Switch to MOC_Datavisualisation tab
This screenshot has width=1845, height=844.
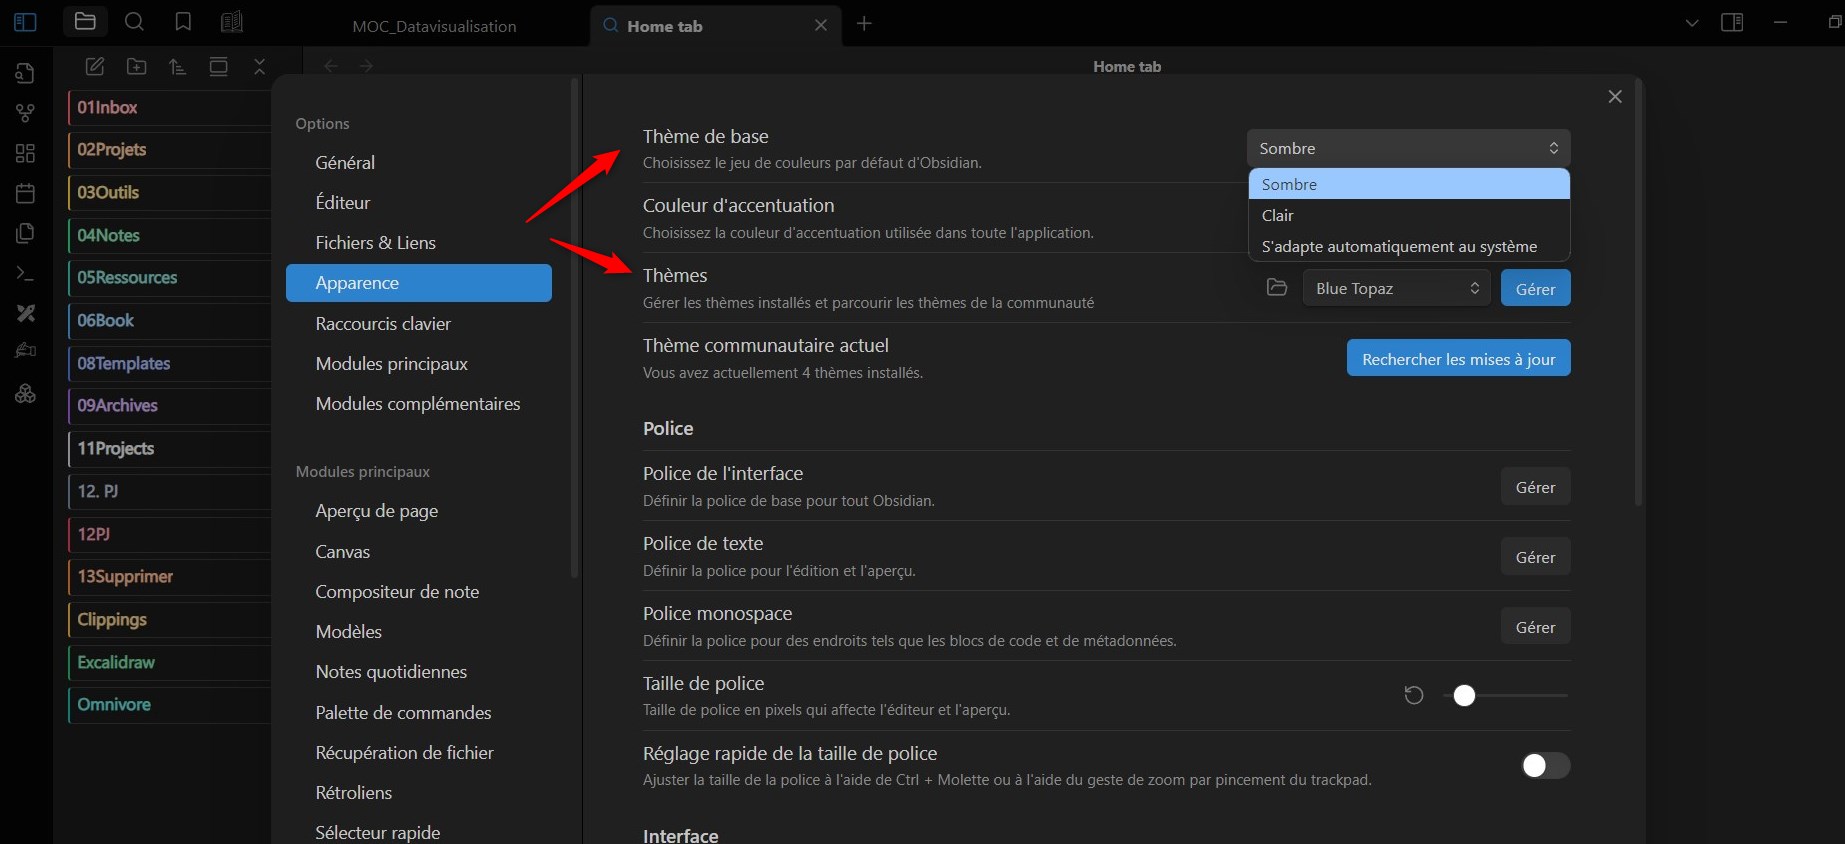(434, 26)
